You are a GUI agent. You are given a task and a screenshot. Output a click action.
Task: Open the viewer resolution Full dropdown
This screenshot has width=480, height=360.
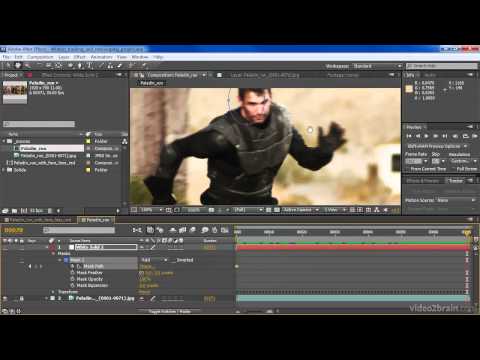[248, 210]
